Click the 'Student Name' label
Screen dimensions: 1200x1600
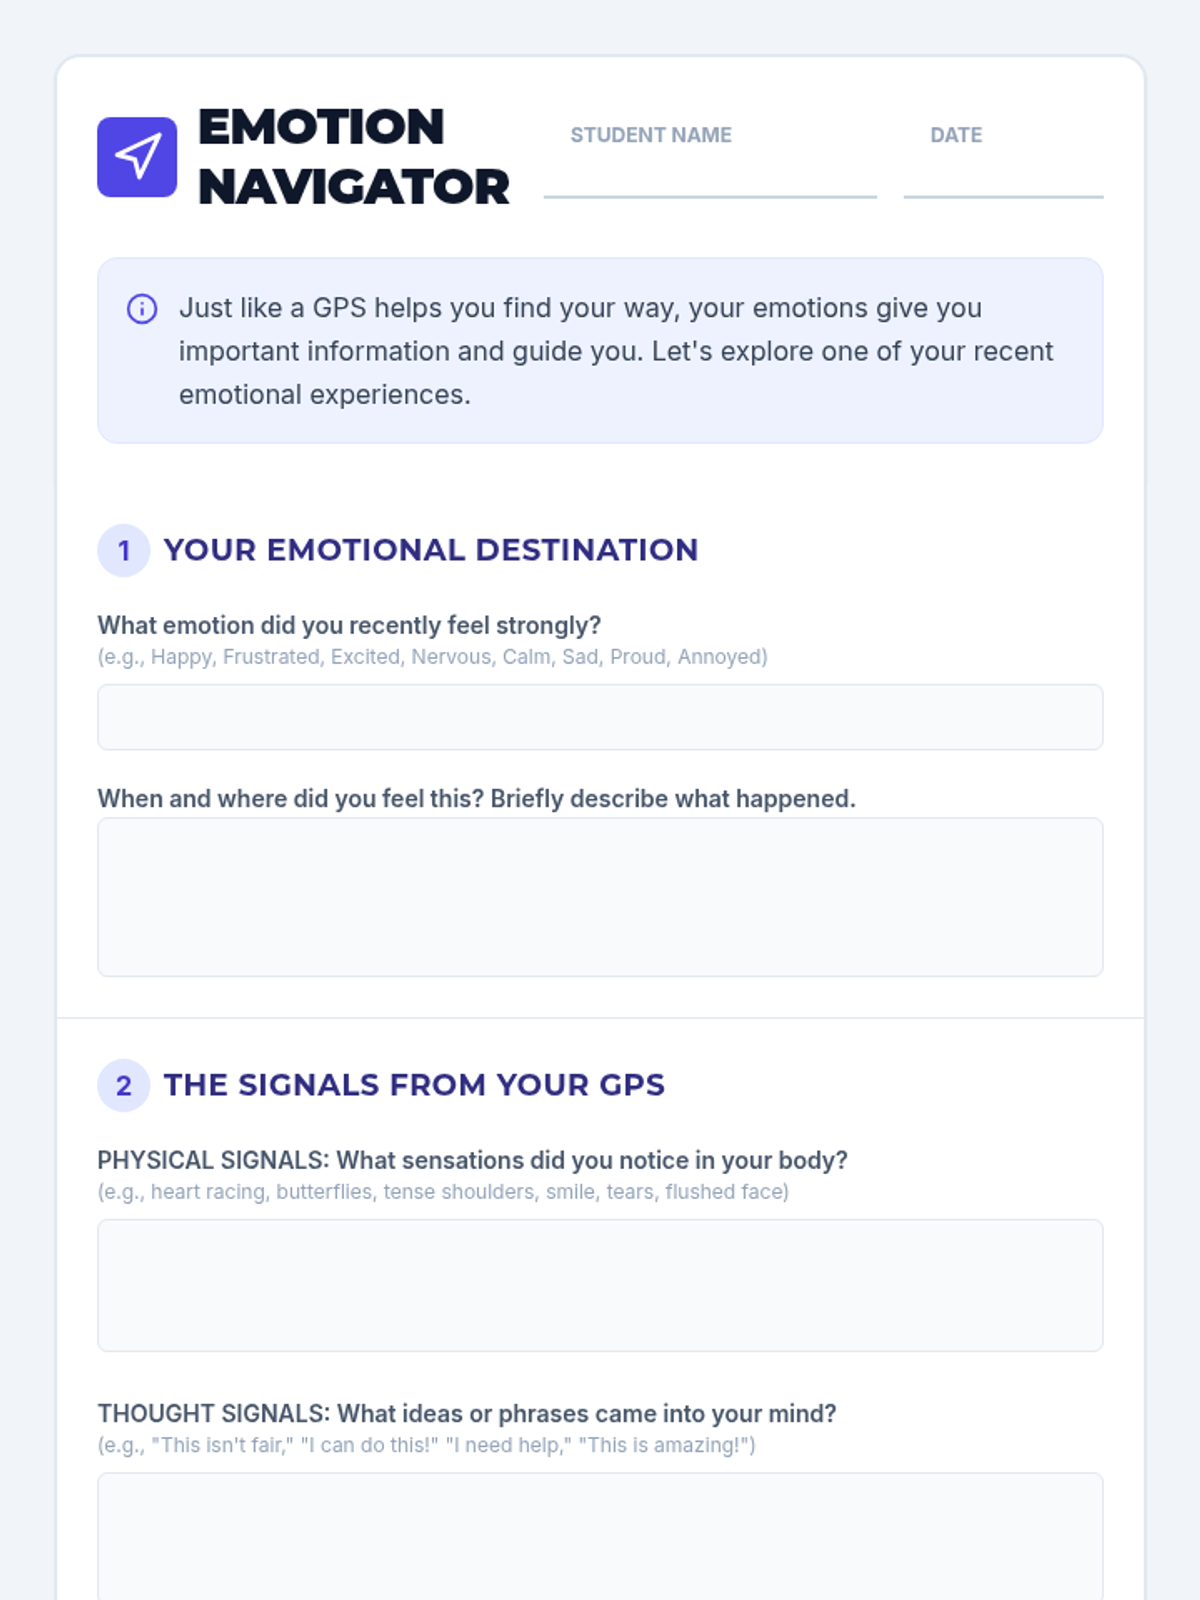[651, 135]
